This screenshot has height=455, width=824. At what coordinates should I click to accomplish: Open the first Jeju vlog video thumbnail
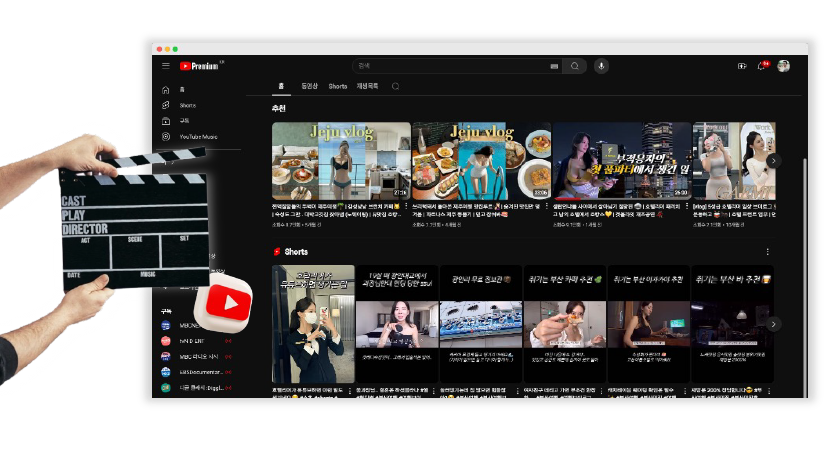(341, 160)
